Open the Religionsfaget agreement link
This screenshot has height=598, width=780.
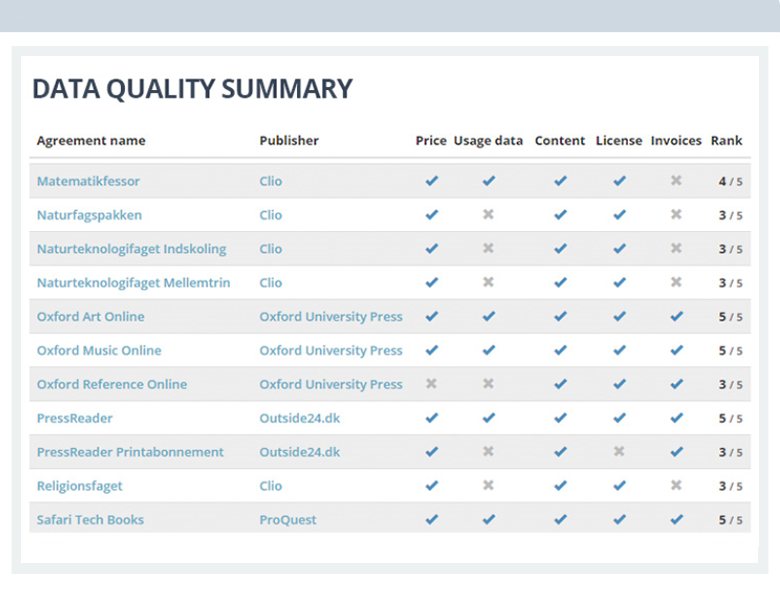point(80,486)
